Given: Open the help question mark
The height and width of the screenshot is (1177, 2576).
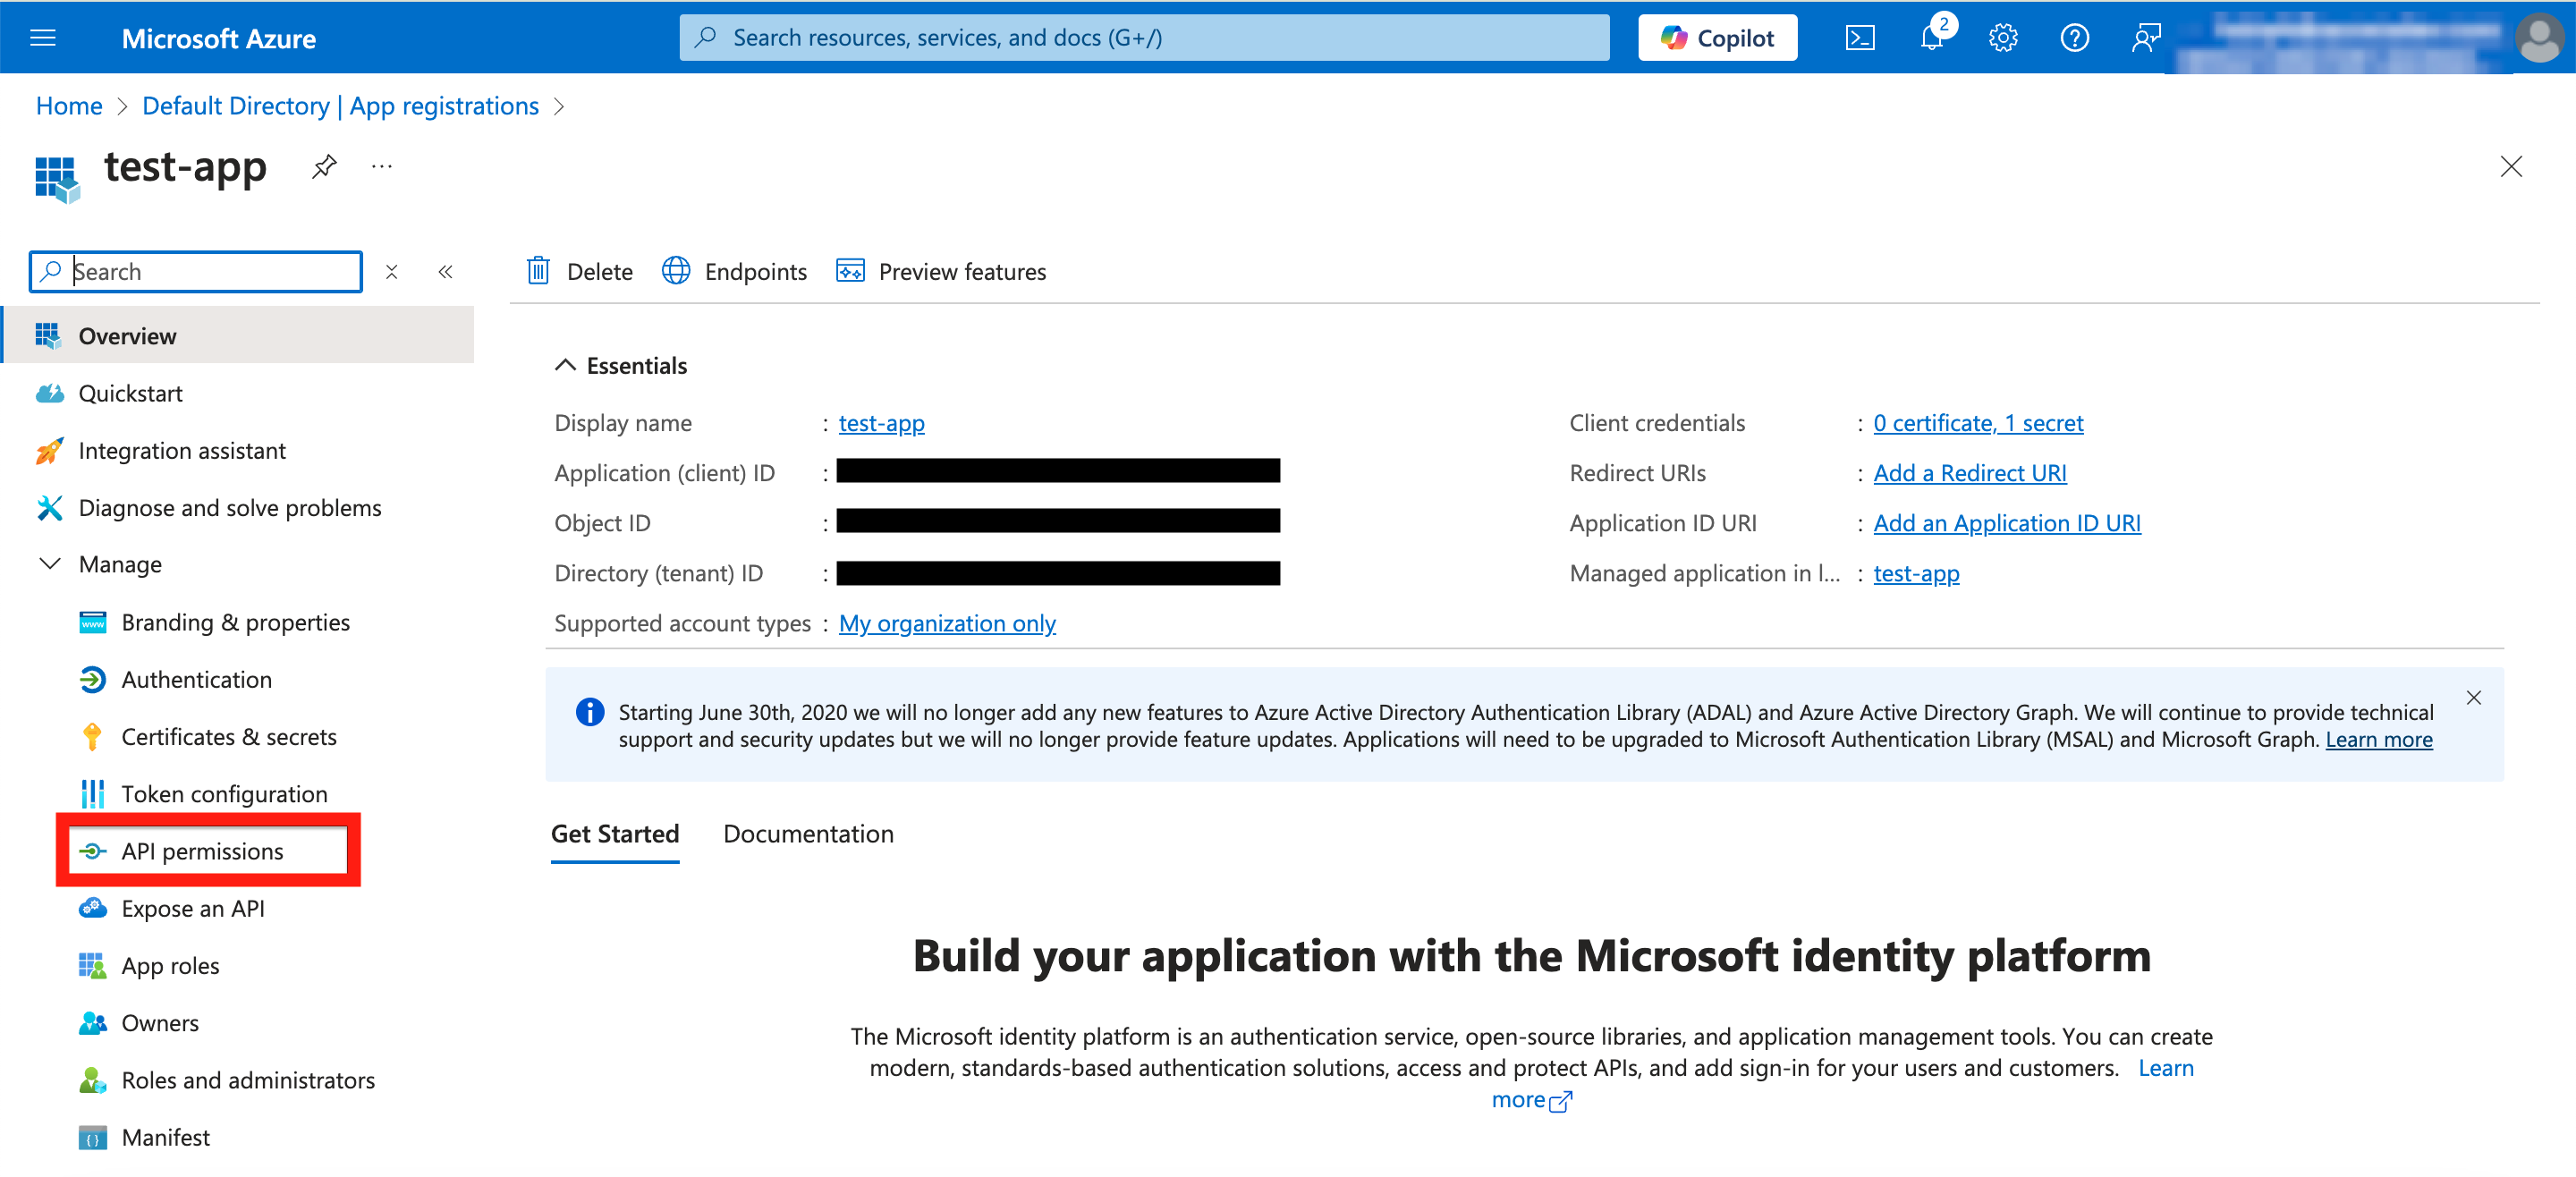Looking at the screenshot, I should point(2074,38).
